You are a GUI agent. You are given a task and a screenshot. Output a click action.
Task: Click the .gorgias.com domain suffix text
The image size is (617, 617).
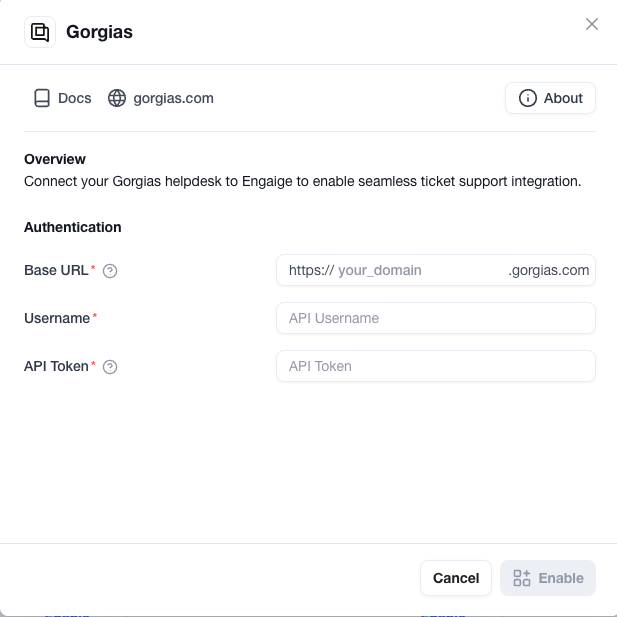click(549, 270)
